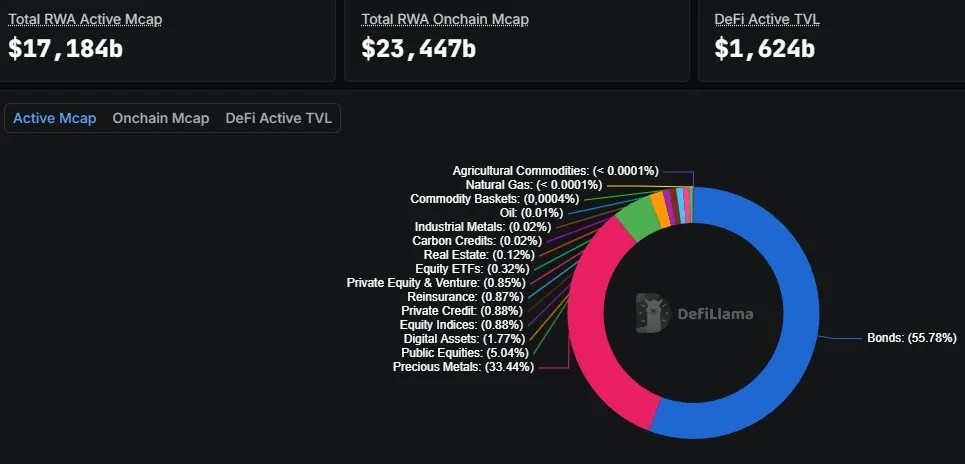Select the DeFi Active TVL tab

coord(278,118)
